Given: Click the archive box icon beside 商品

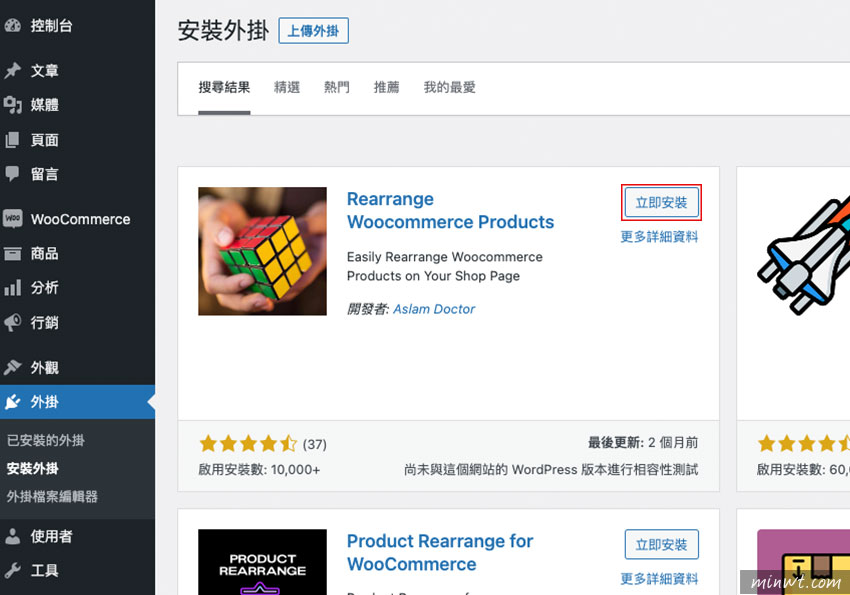Looking at the screenshot, I should [x=12, y=253].
